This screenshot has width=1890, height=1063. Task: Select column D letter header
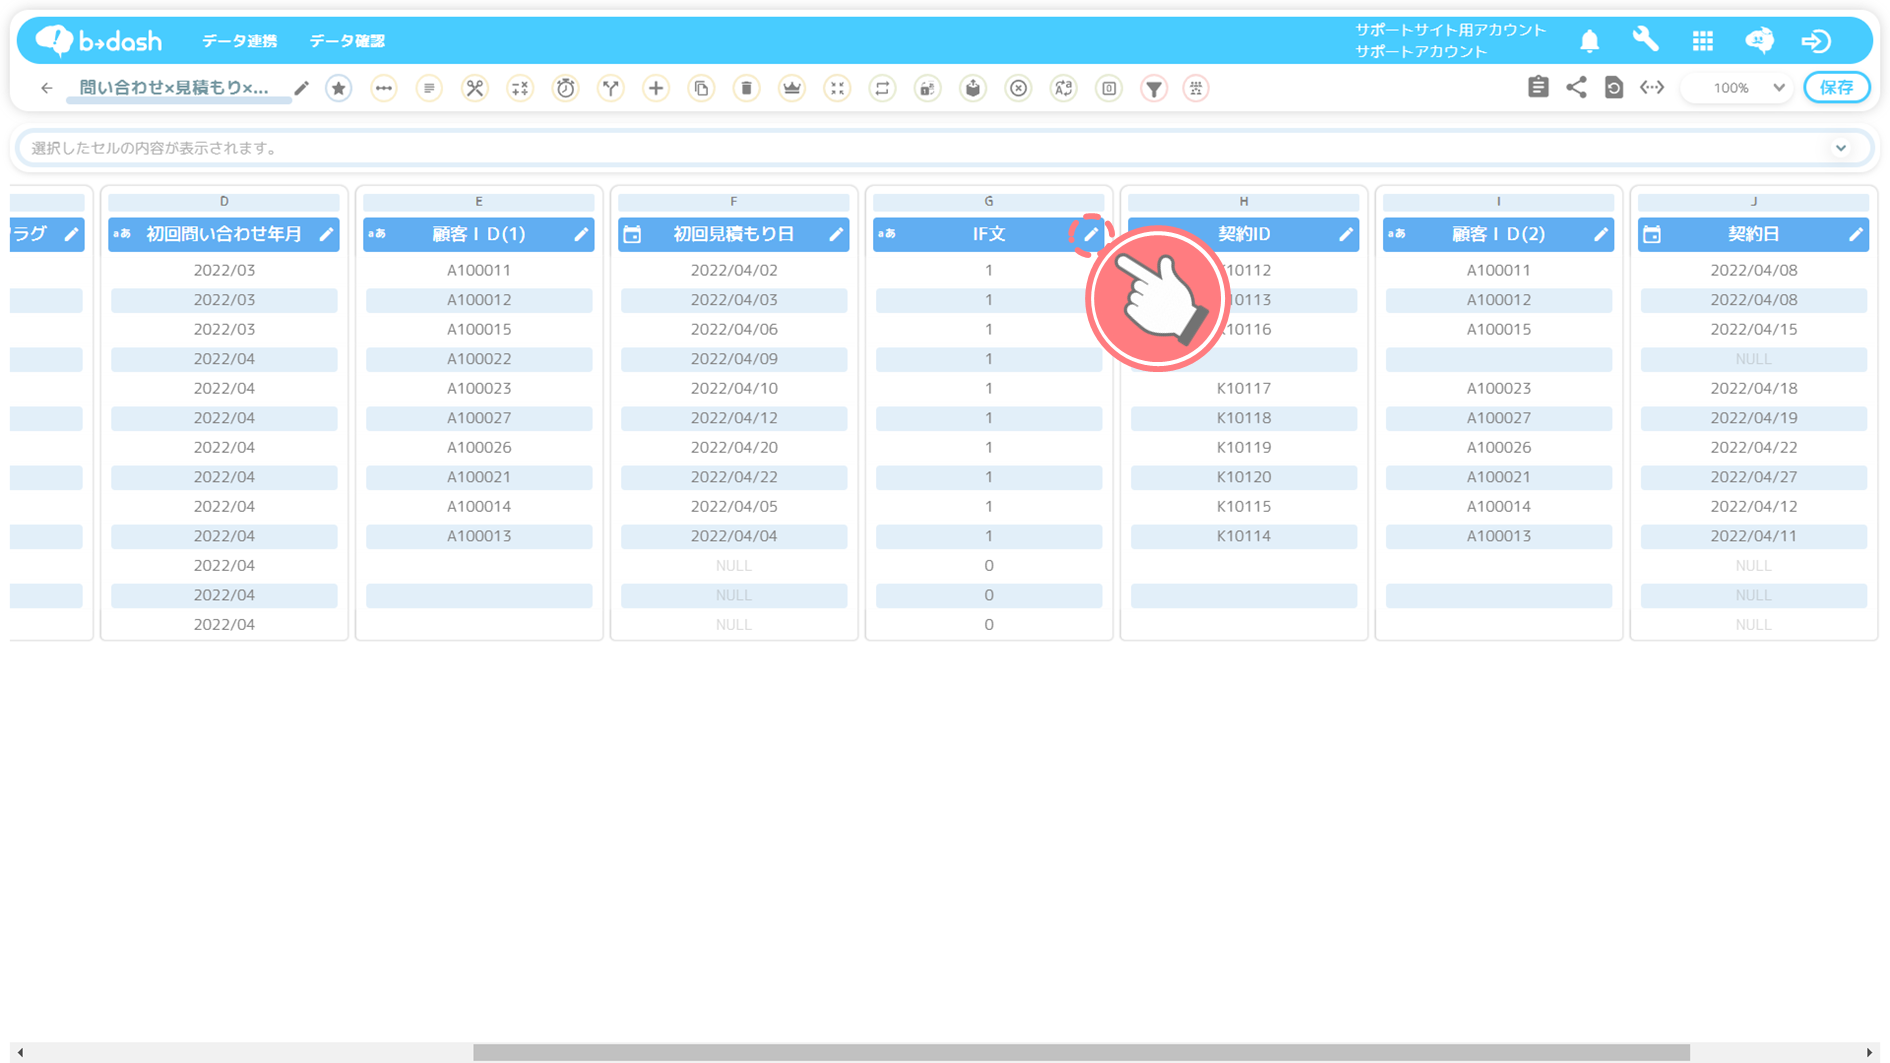[x=224, y=201]
